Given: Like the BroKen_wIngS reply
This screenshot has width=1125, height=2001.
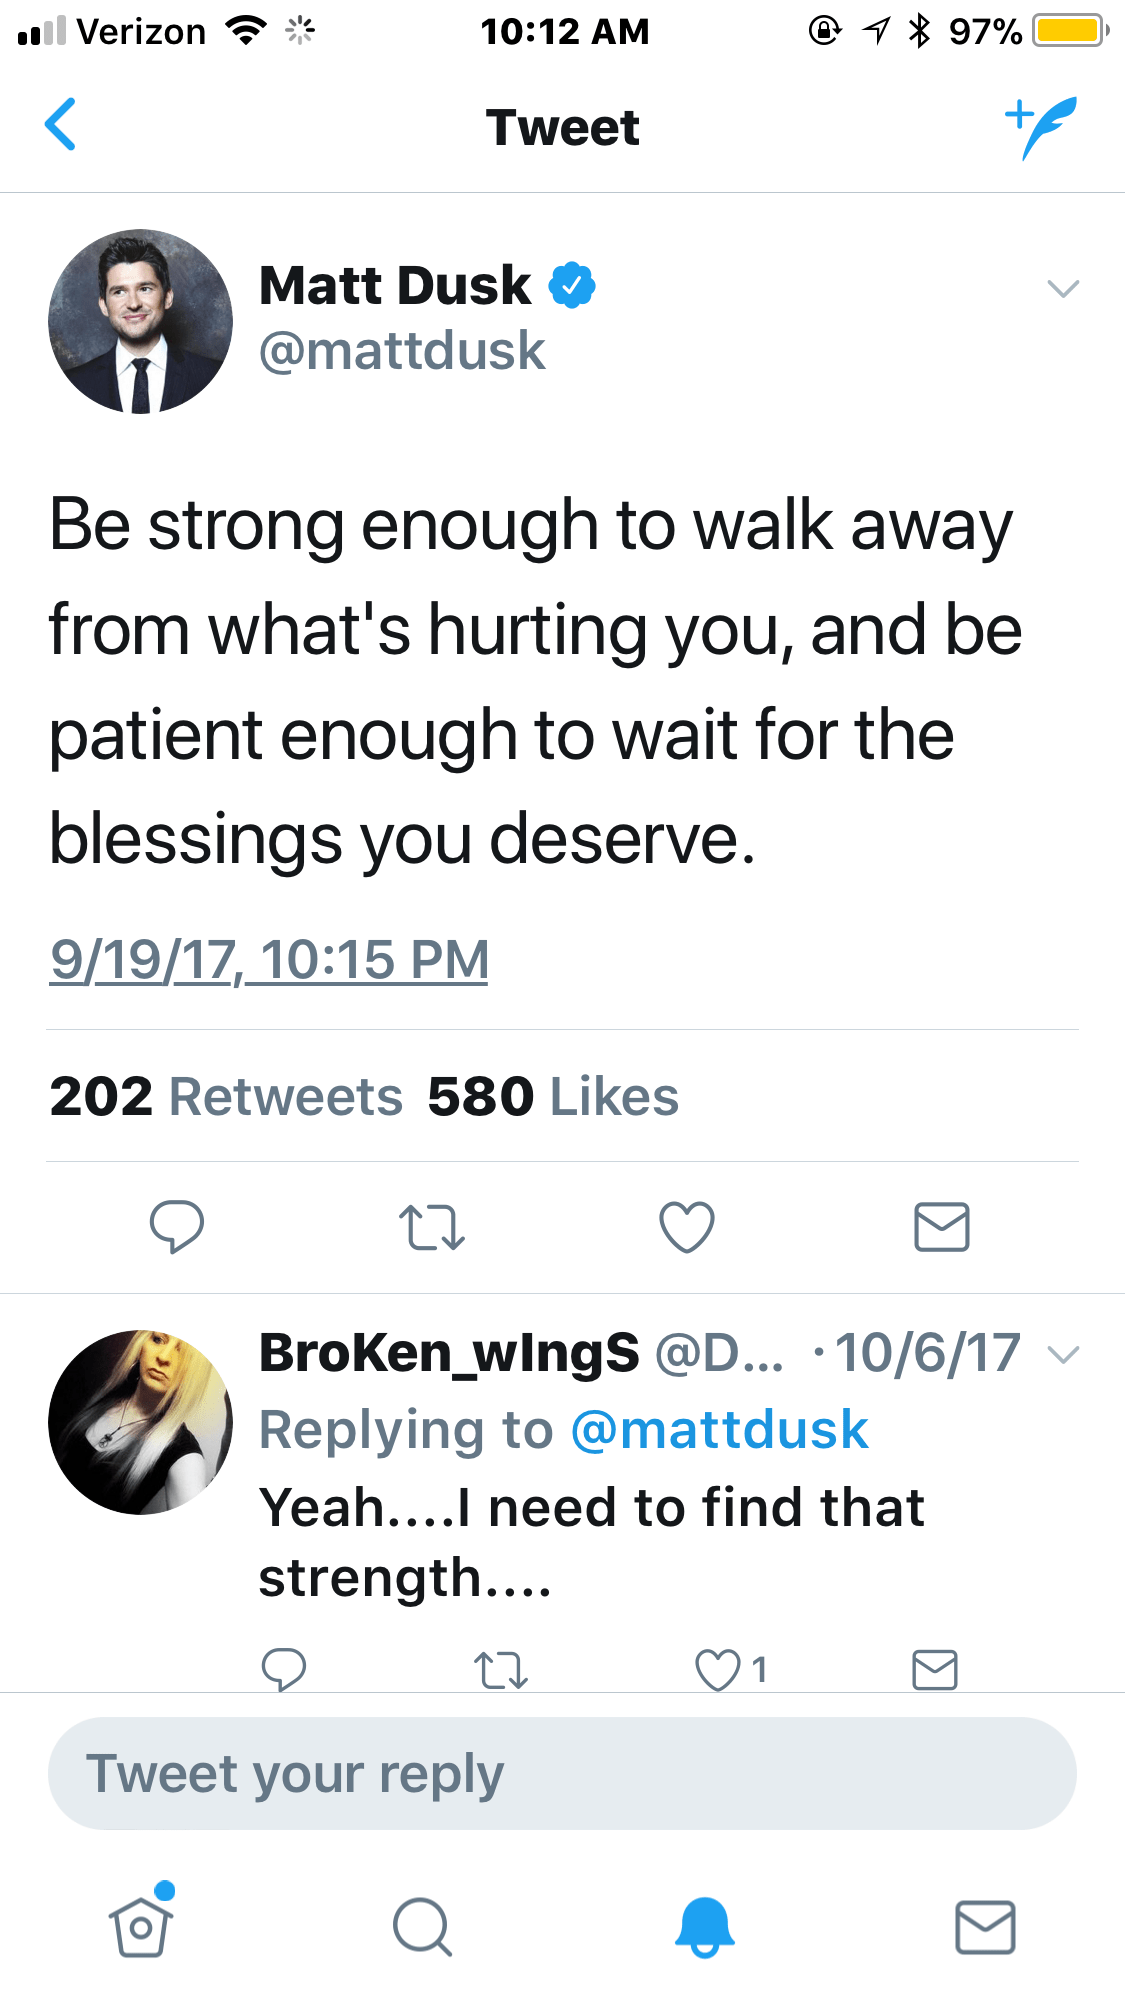Looking at the screenshot, I should pos(718,1670).
